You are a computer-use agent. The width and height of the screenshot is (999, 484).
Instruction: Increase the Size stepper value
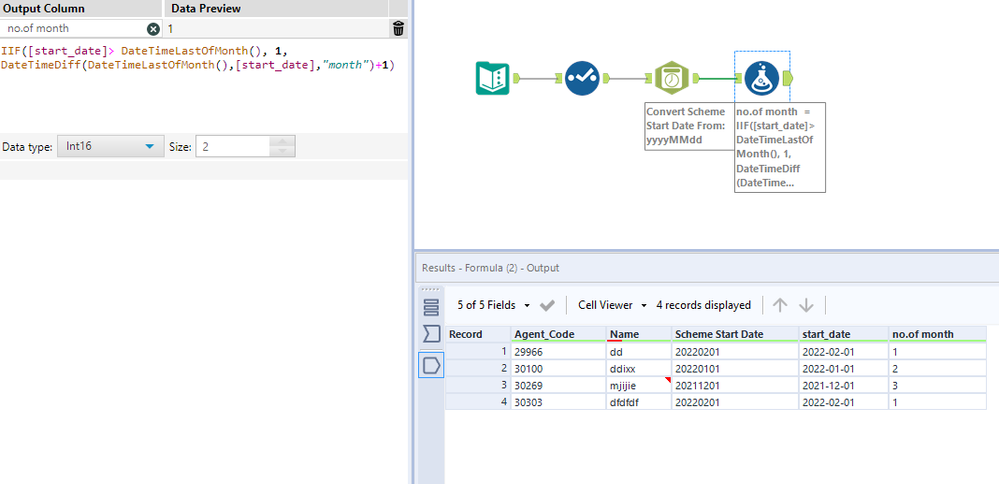[x=282, y=141]
